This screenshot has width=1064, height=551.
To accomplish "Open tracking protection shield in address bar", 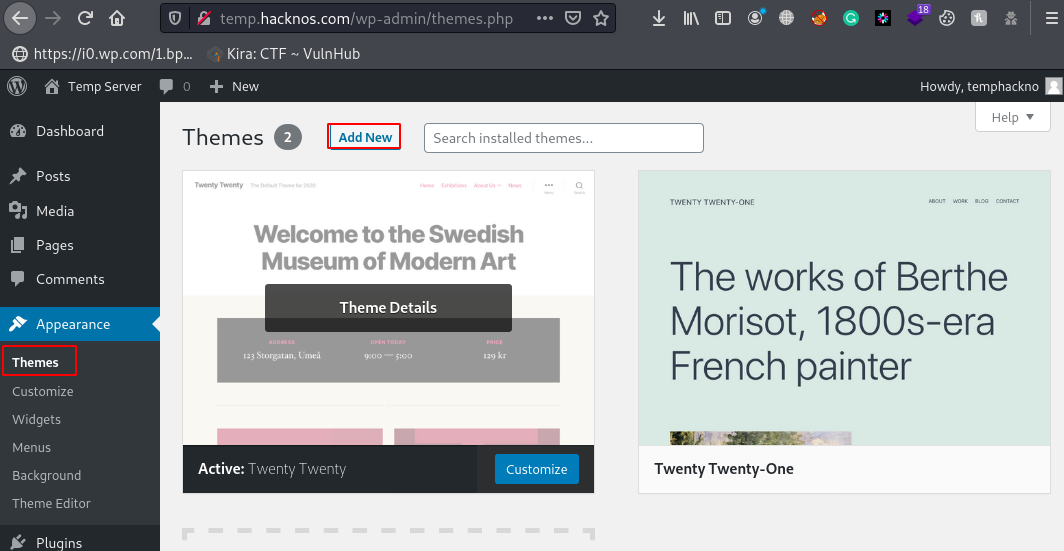I will coord(175,18).
